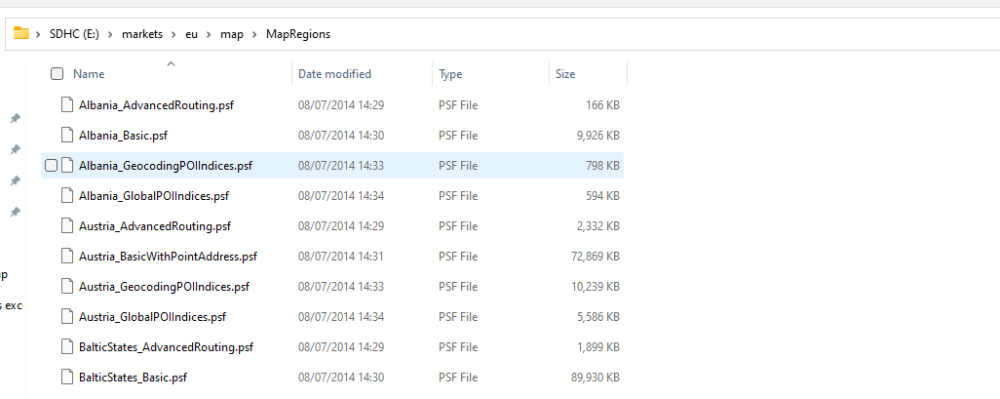
Task: Click the file icon of BalticStates_Basic.psf
Action: [67, 377]
